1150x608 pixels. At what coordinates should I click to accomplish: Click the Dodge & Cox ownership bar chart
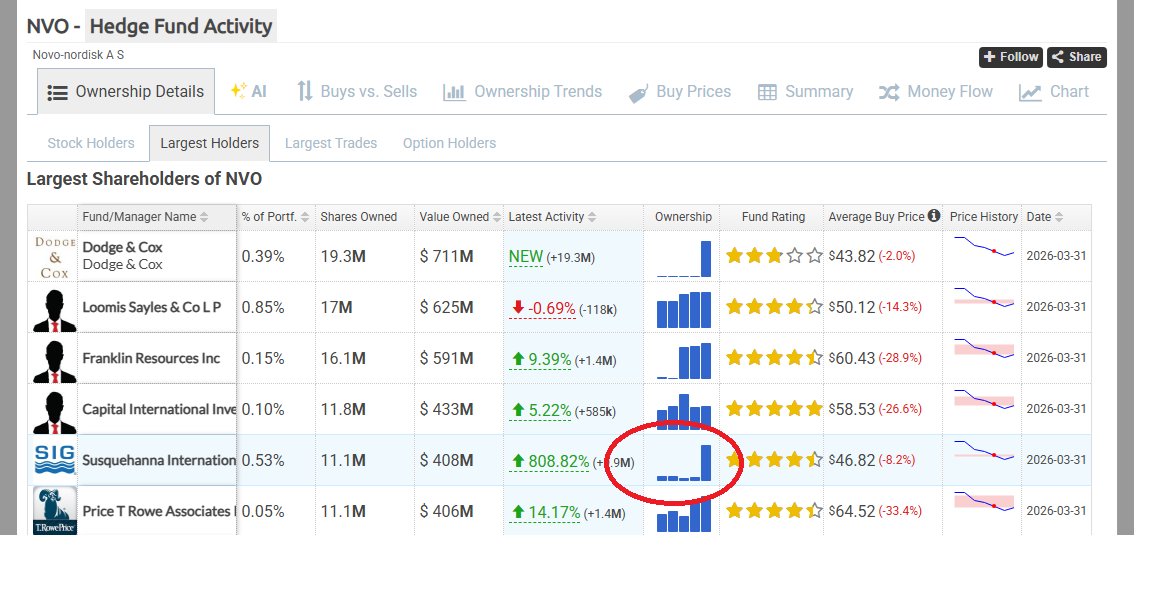pyautogui.click(x=684, y=258)
